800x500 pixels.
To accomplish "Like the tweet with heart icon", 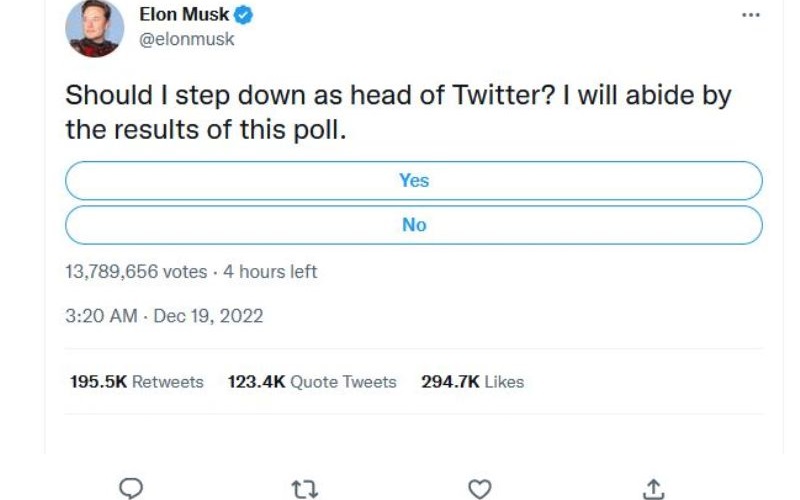I will click(480, 488).
